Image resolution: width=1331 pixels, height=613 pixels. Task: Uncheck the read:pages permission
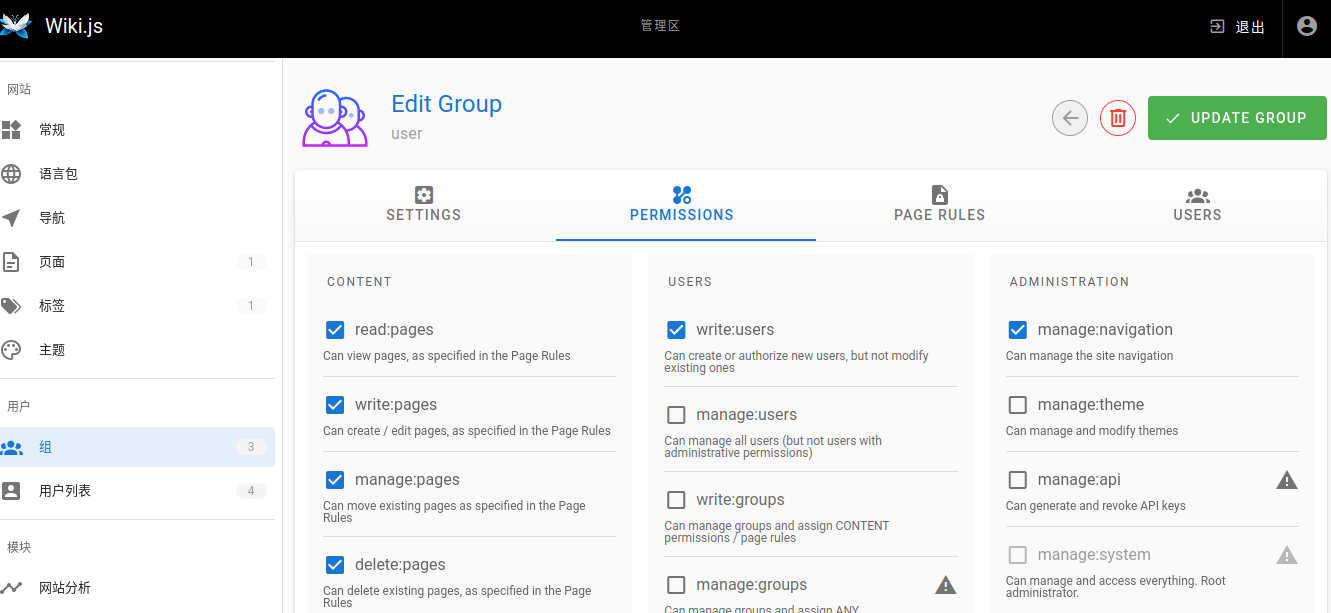[x=334, y=329]
